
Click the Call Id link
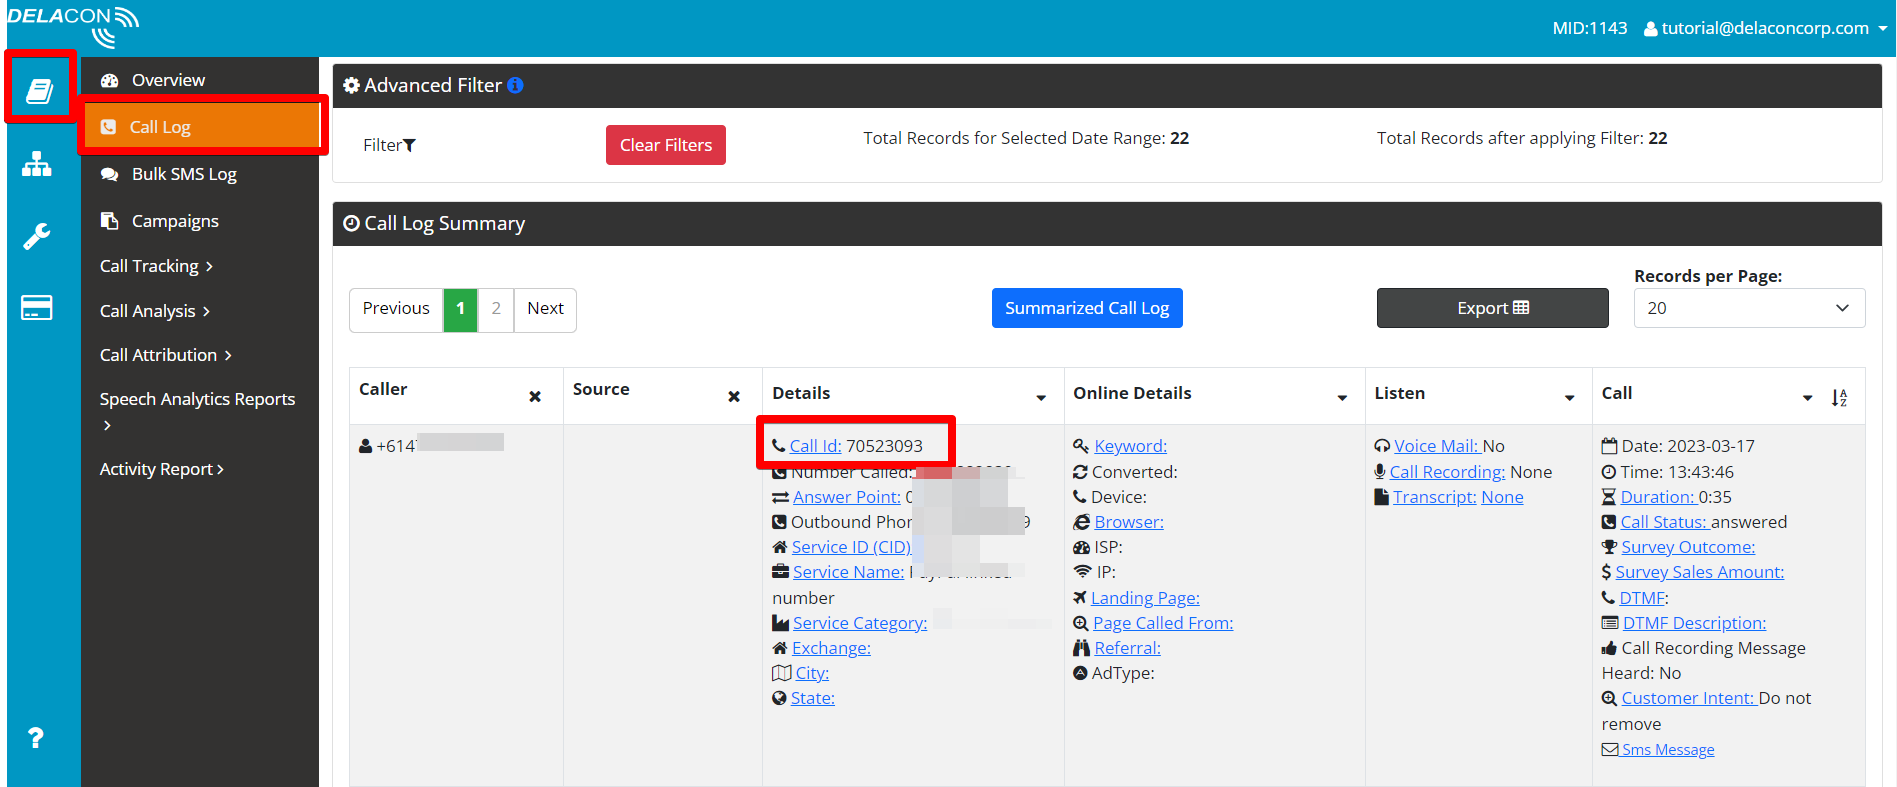coord(816,446)
